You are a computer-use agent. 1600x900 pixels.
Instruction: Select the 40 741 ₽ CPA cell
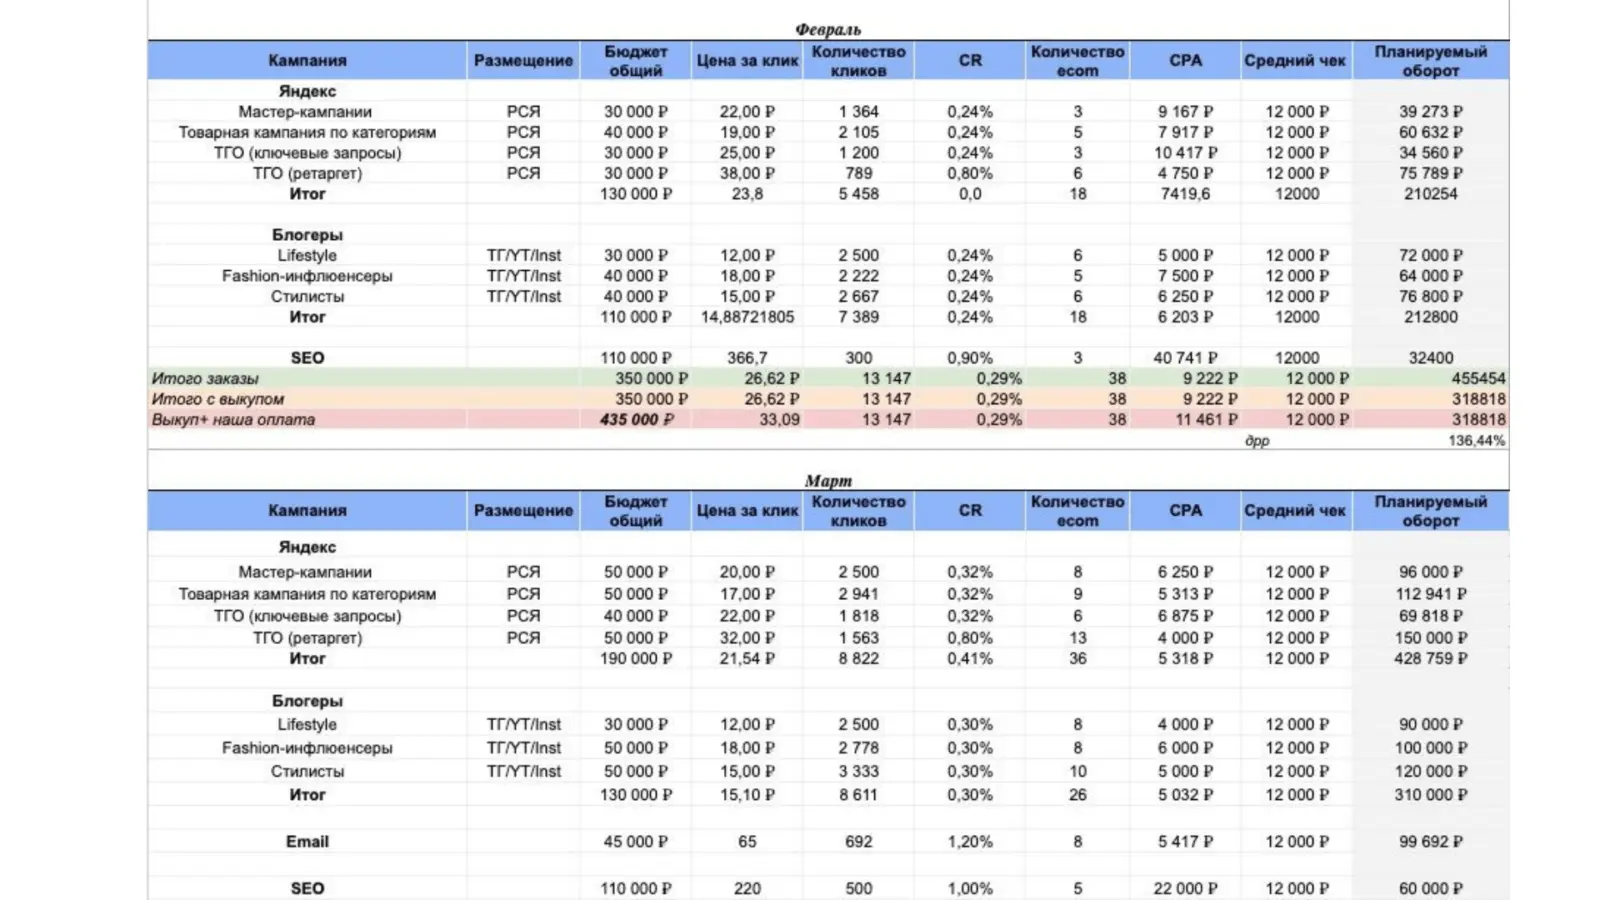(1185, 357)
